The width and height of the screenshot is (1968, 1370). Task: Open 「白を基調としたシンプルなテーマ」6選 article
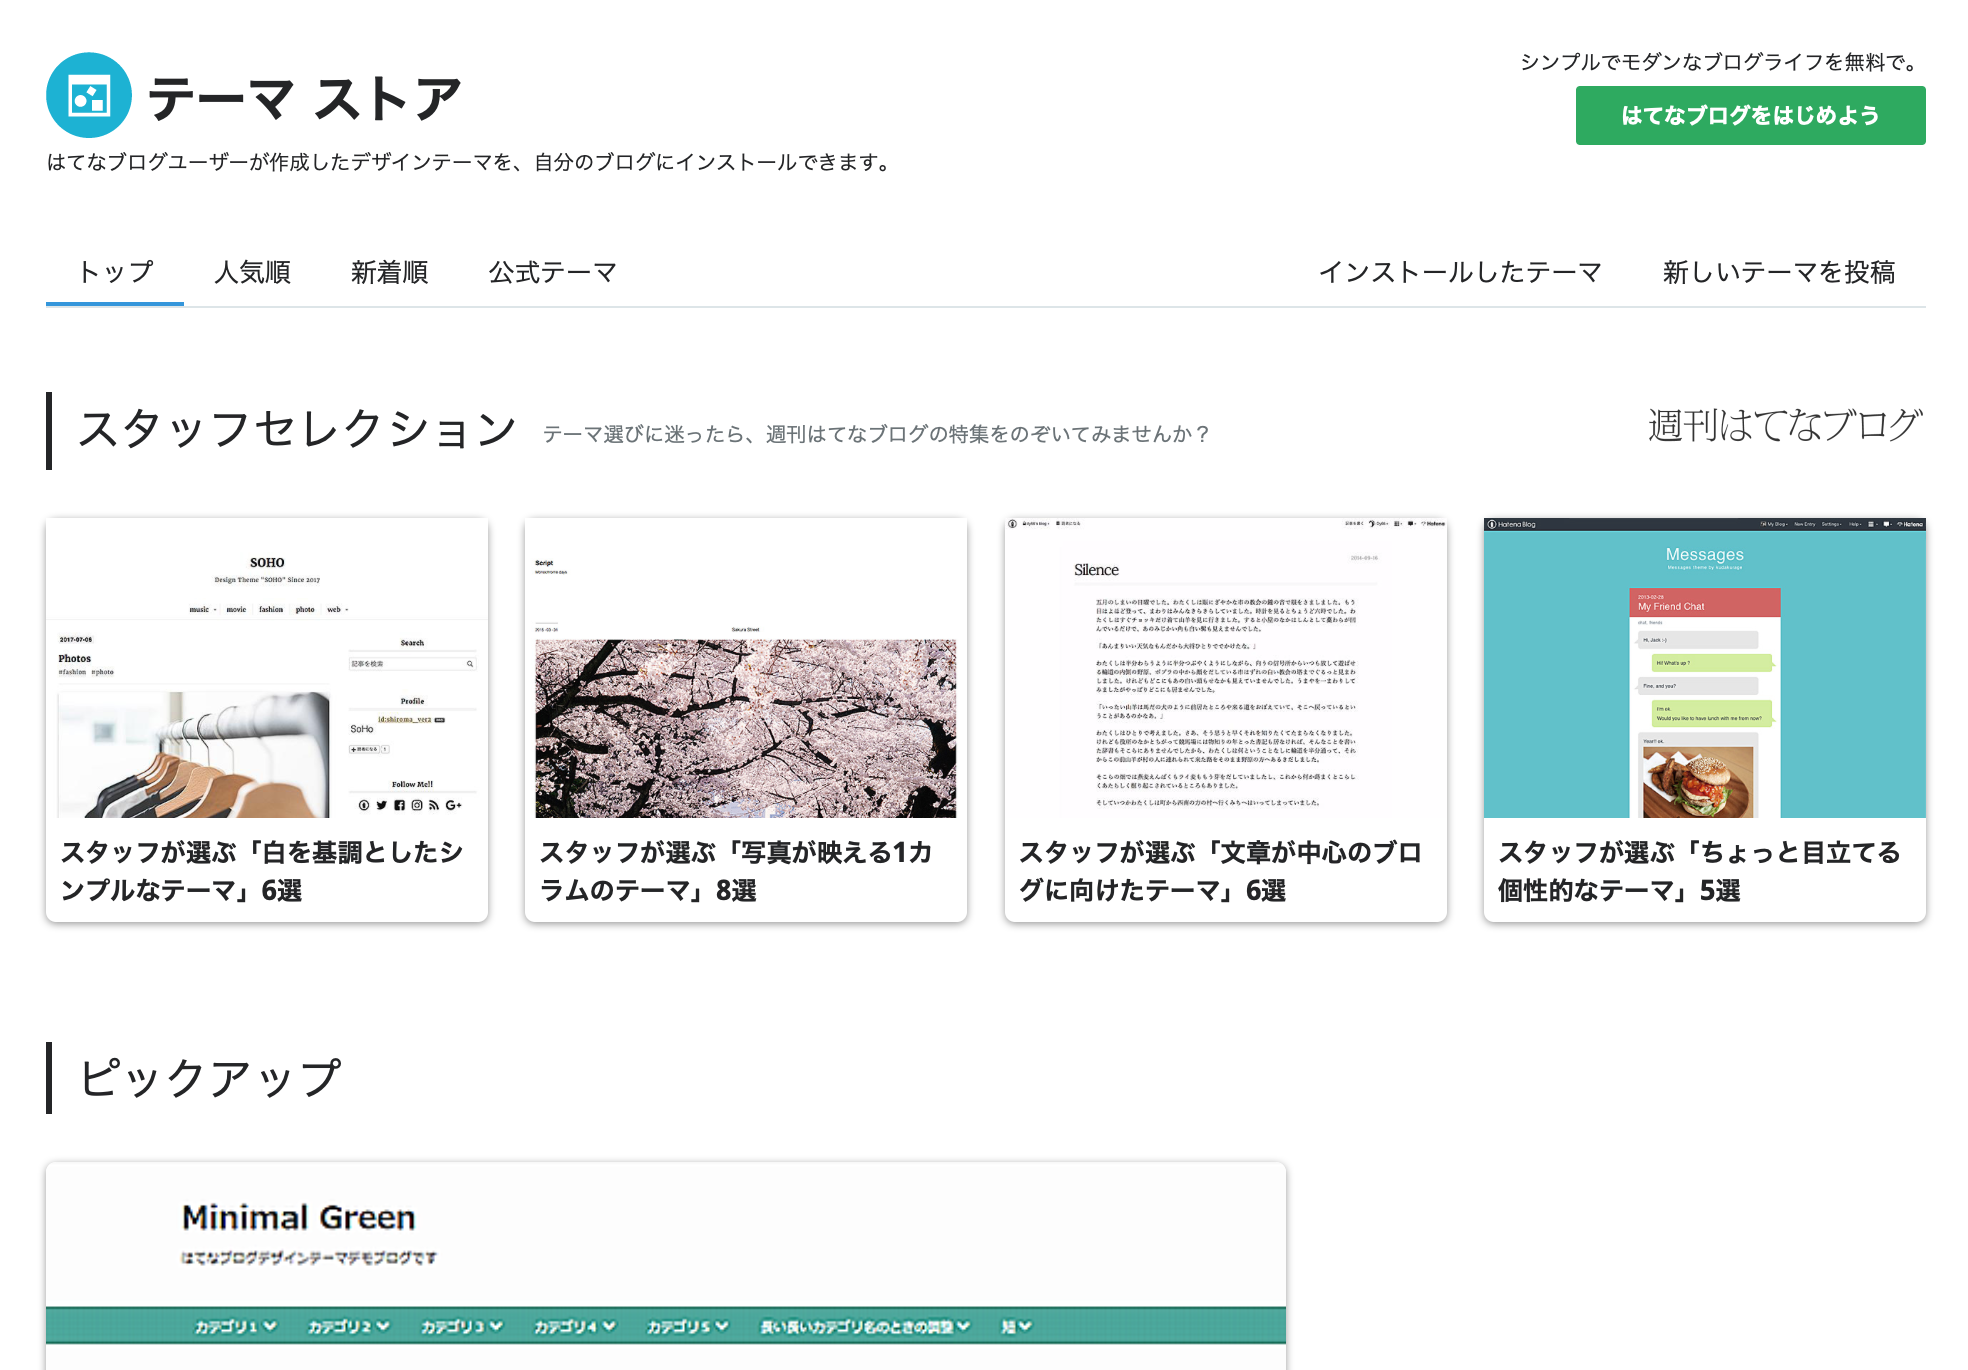click(x=262, y=871)
